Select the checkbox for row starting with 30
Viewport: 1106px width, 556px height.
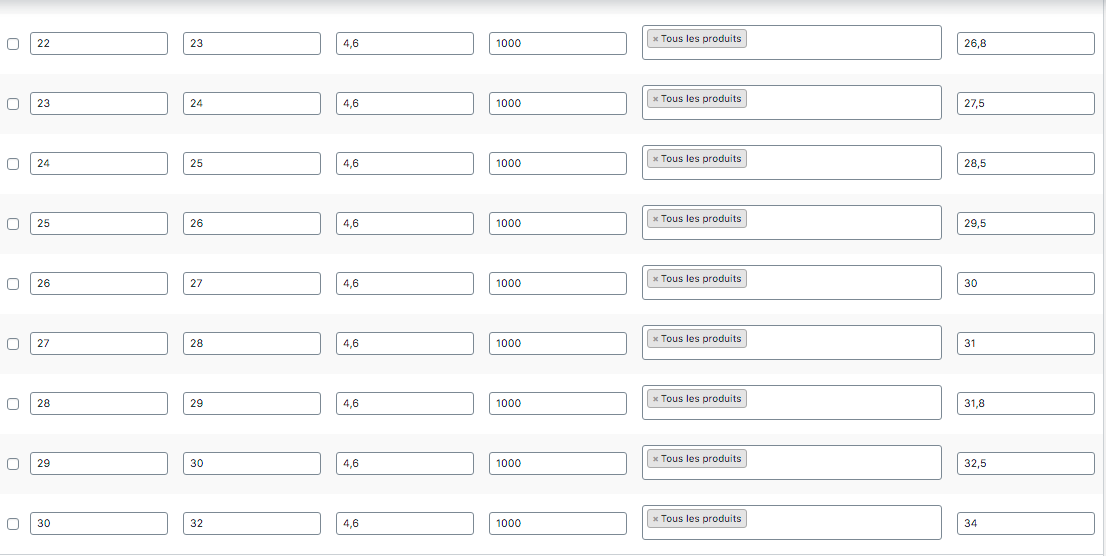pos(13,524)
